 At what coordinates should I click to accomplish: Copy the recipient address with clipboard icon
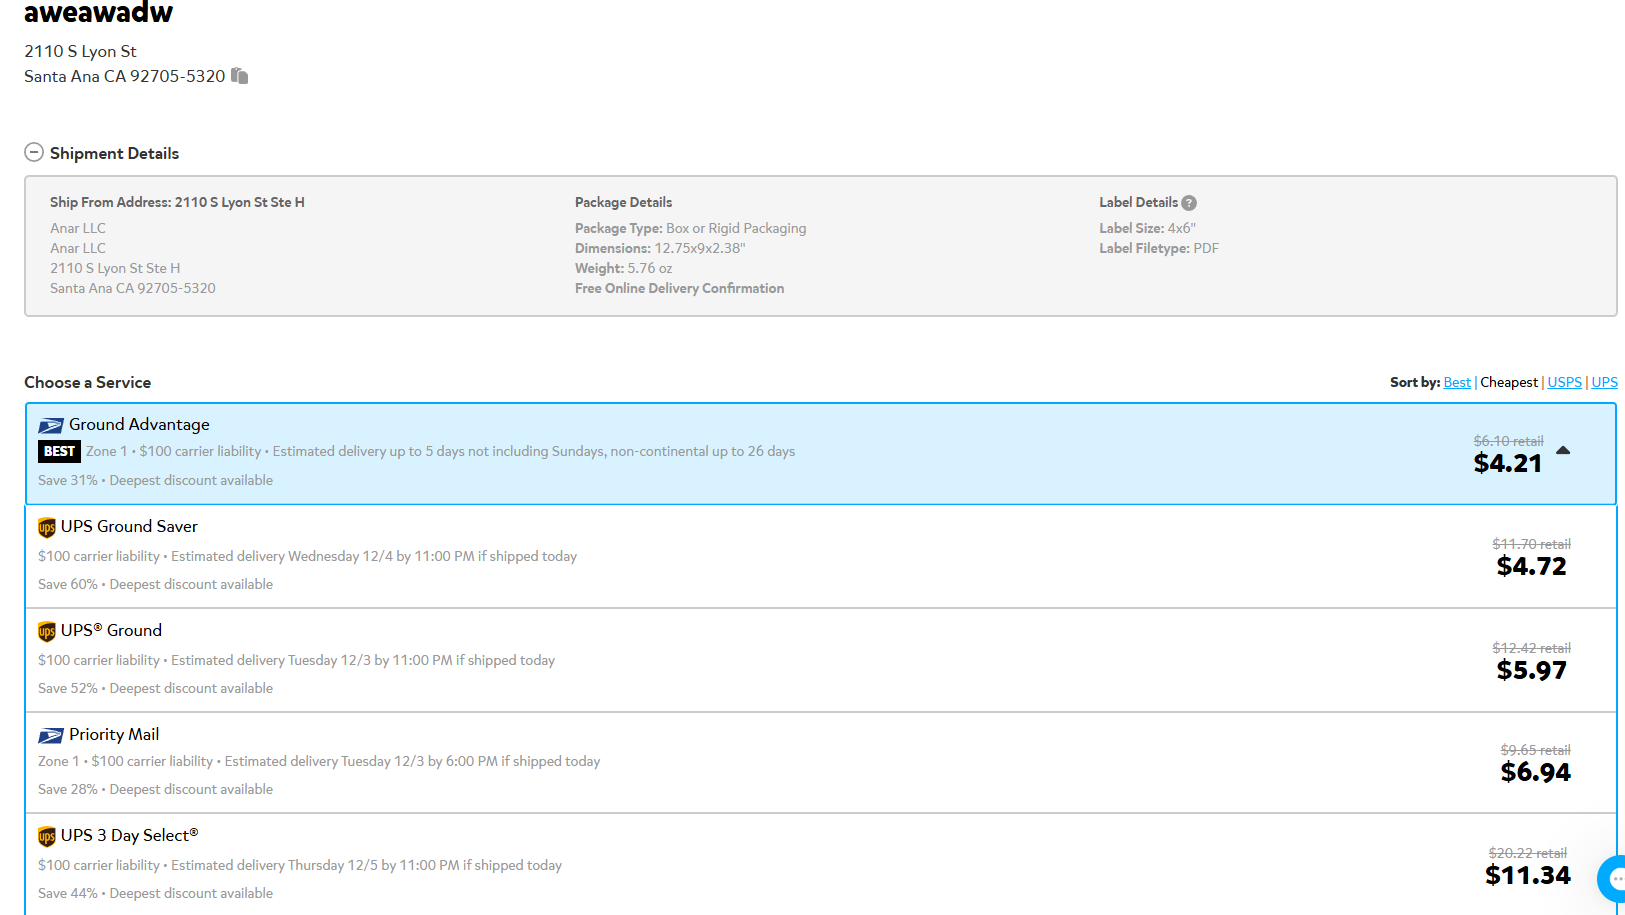click(239, 76)
